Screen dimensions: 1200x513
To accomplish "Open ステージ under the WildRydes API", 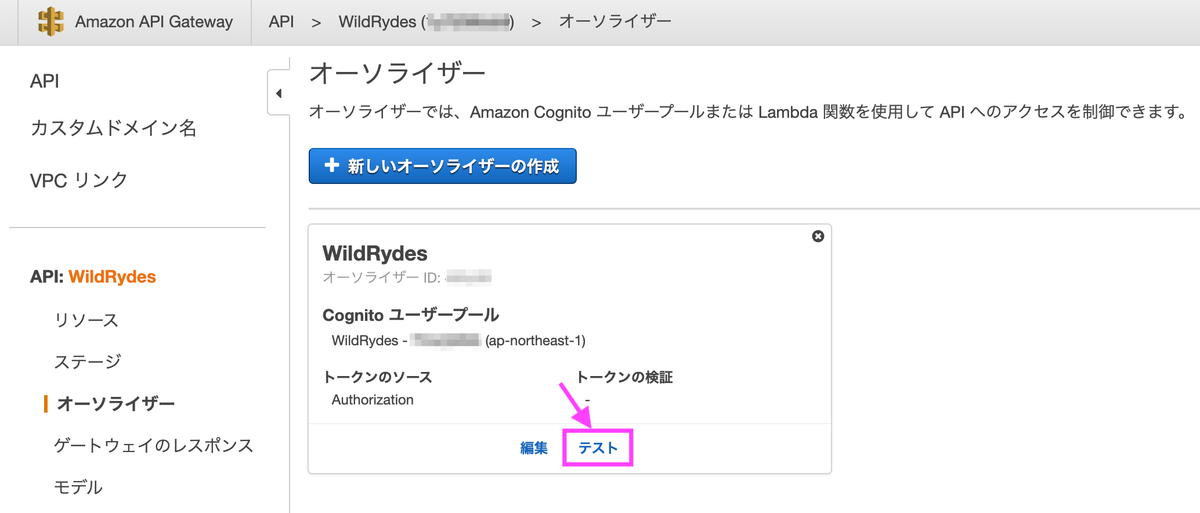I will pyautogui.click(x=88, y=361).
